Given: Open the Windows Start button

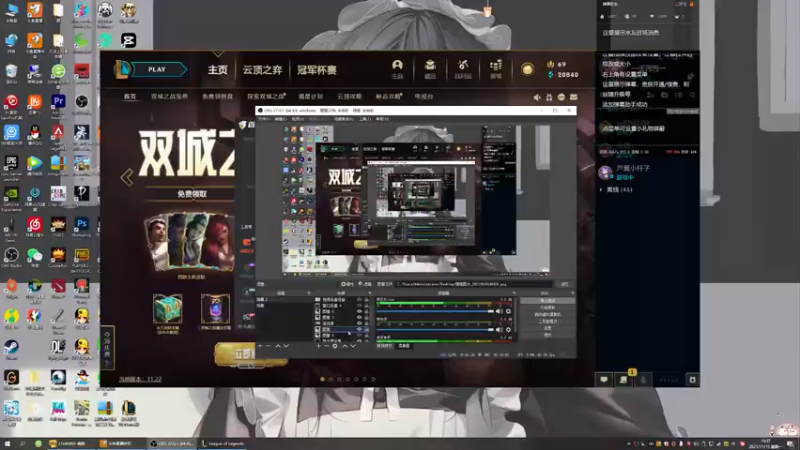Looking at the screenshot, I should click(7, 444).
